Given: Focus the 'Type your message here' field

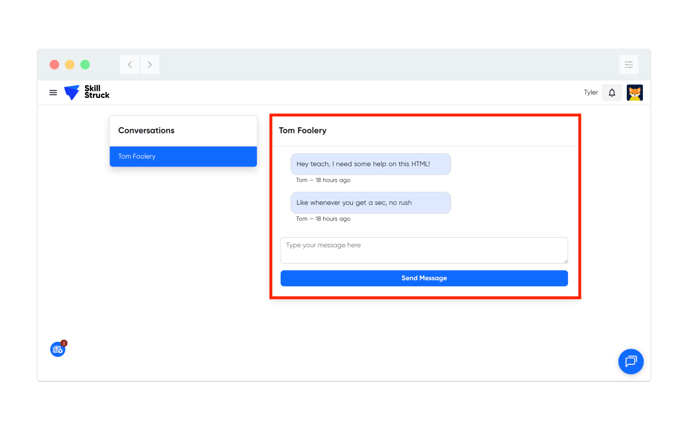Looking at the screenshot, I should point(423,249).
